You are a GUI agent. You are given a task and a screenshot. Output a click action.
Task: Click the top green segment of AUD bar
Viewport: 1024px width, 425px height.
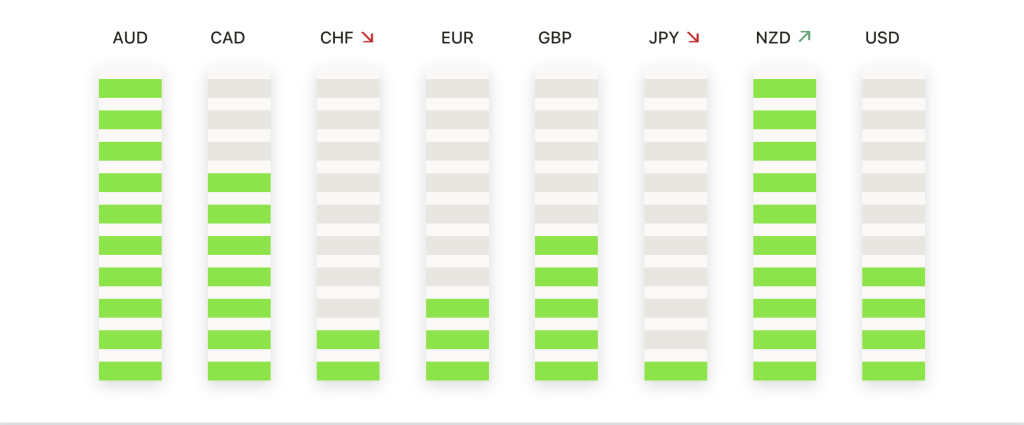coord(131,88)
